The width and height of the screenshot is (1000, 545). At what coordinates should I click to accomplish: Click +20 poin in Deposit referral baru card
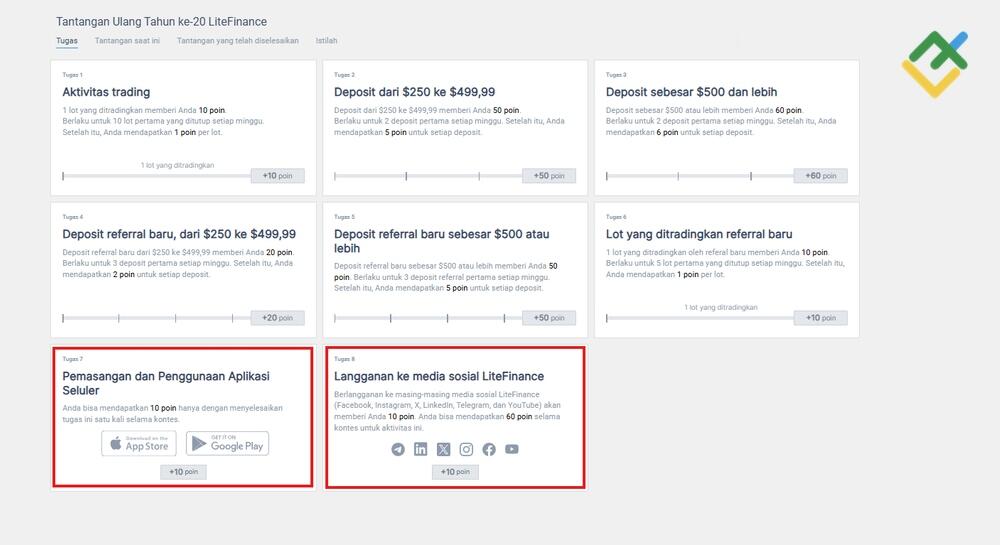coord(277,318)
